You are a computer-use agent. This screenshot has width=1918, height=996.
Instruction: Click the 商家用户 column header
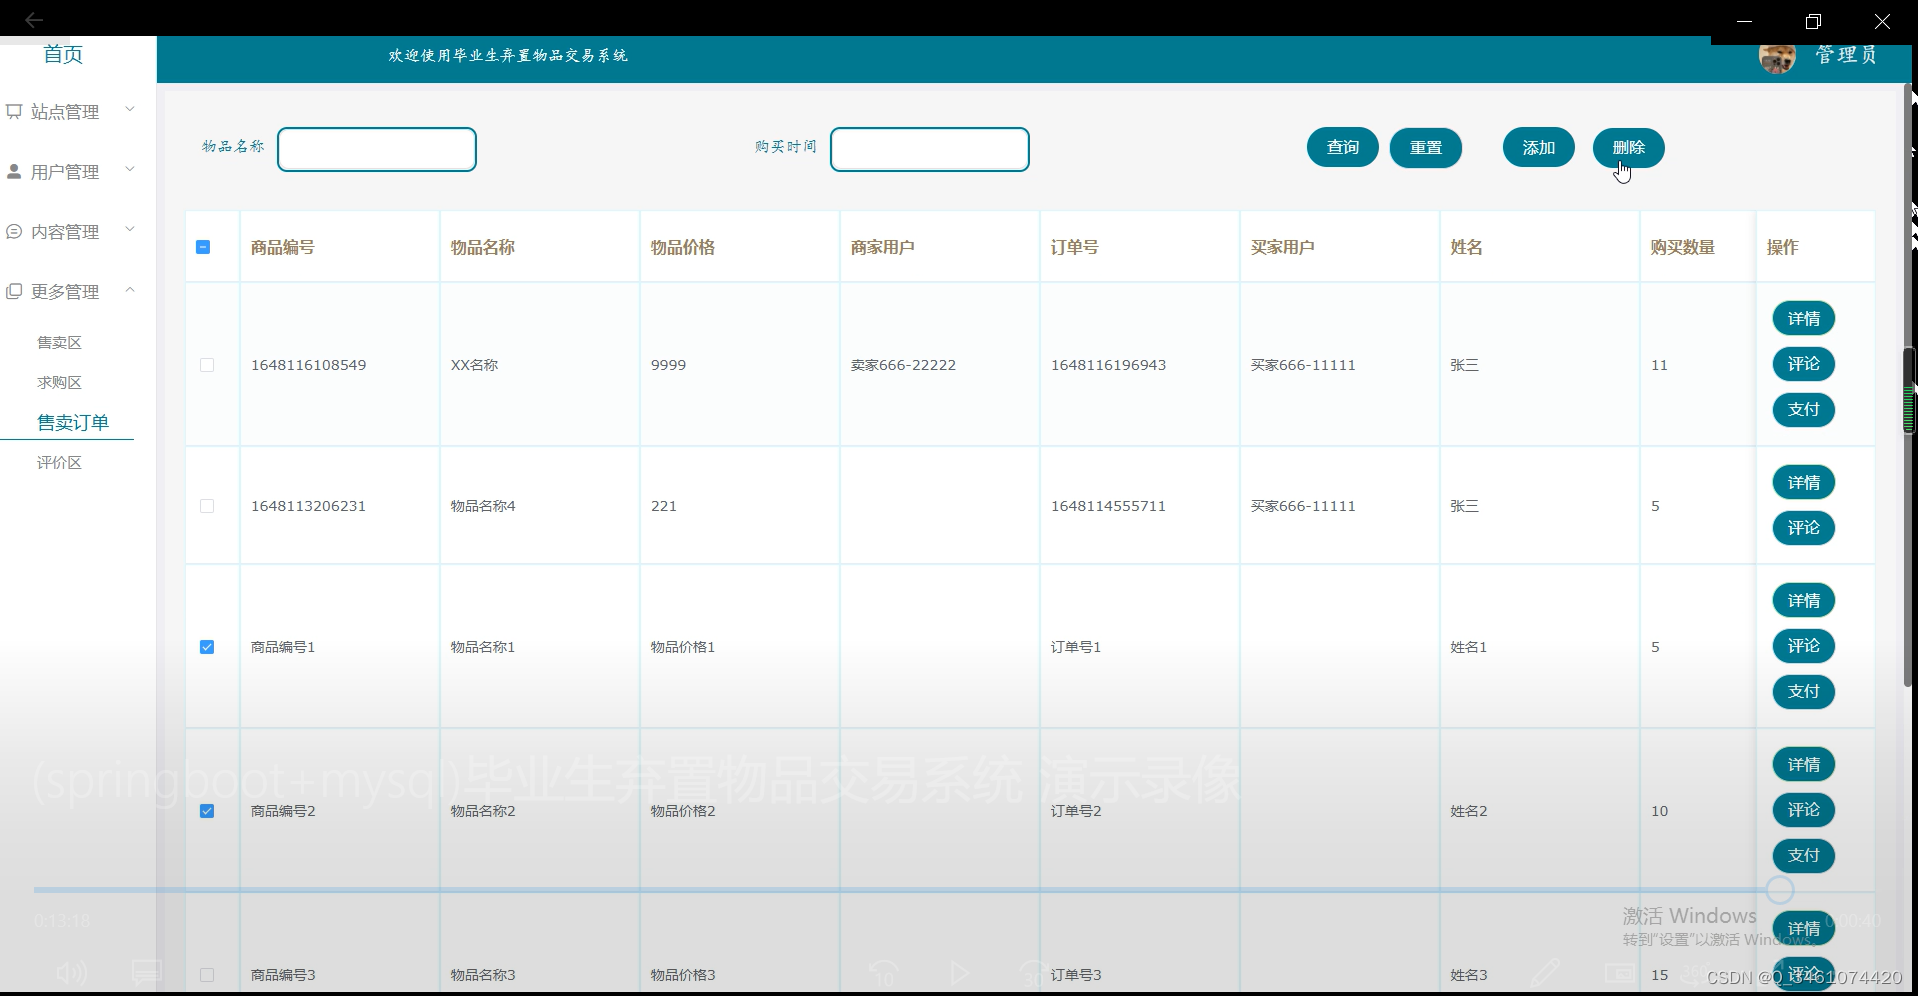point(883,247)
